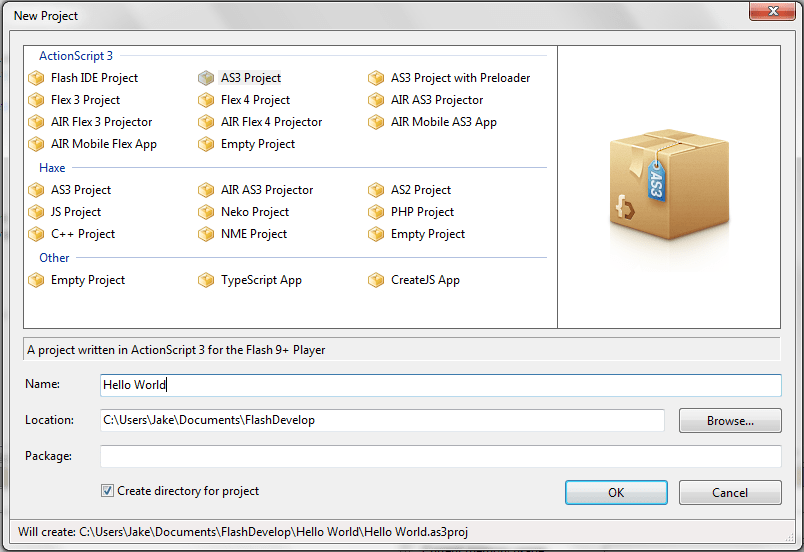Select ActionScript 3 AIR AS3 Projector icon
804x552 pixels.
click(x=376, y=100)
